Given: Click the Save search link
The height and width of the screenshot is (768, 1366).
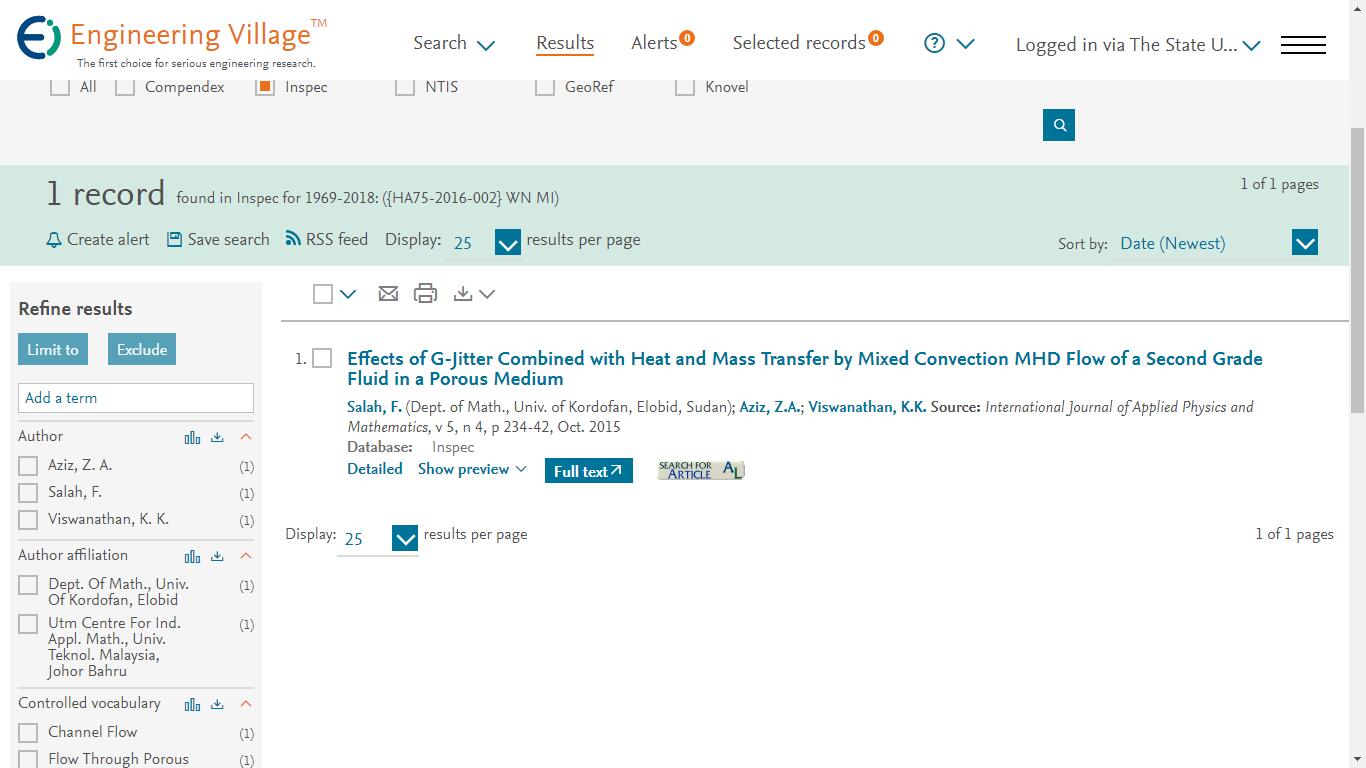Looking at the screenshot, I should 228,240.
